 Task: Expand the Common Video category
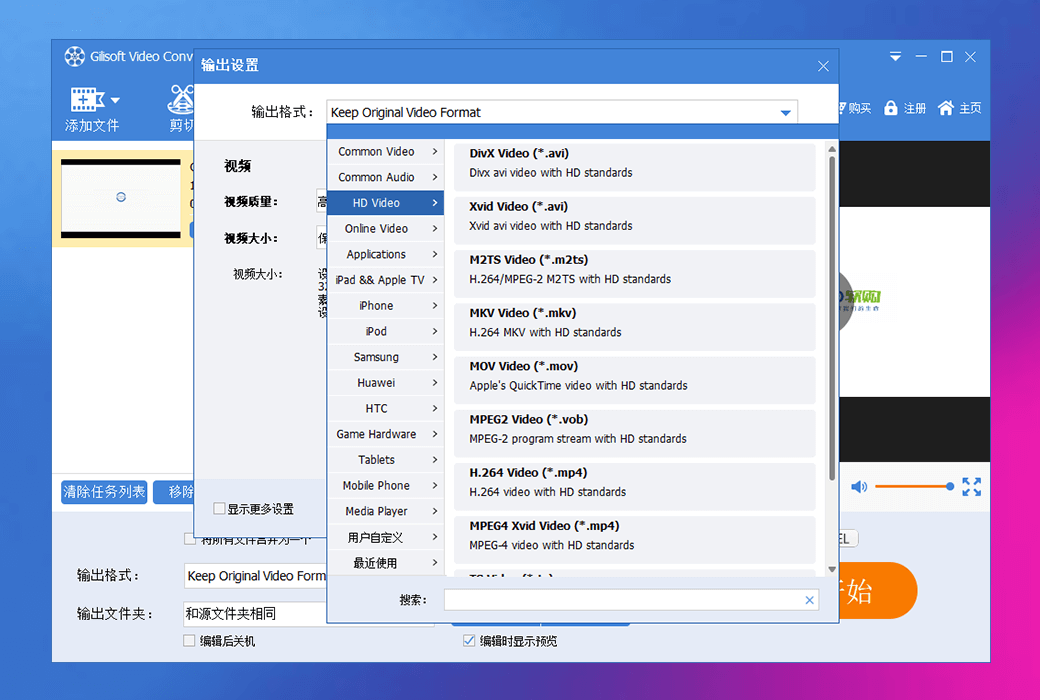coord(385,152)
